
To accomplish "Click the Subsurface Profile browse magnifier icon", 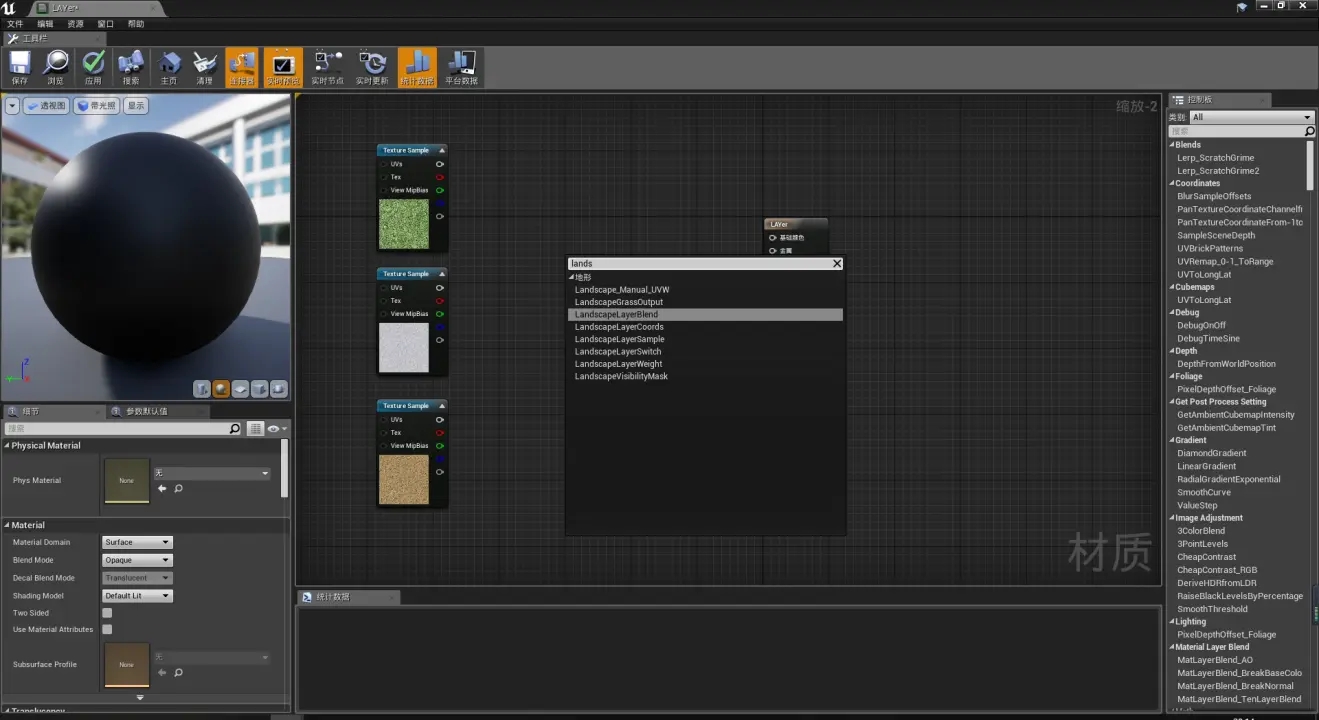I will (x=178, y=672).
